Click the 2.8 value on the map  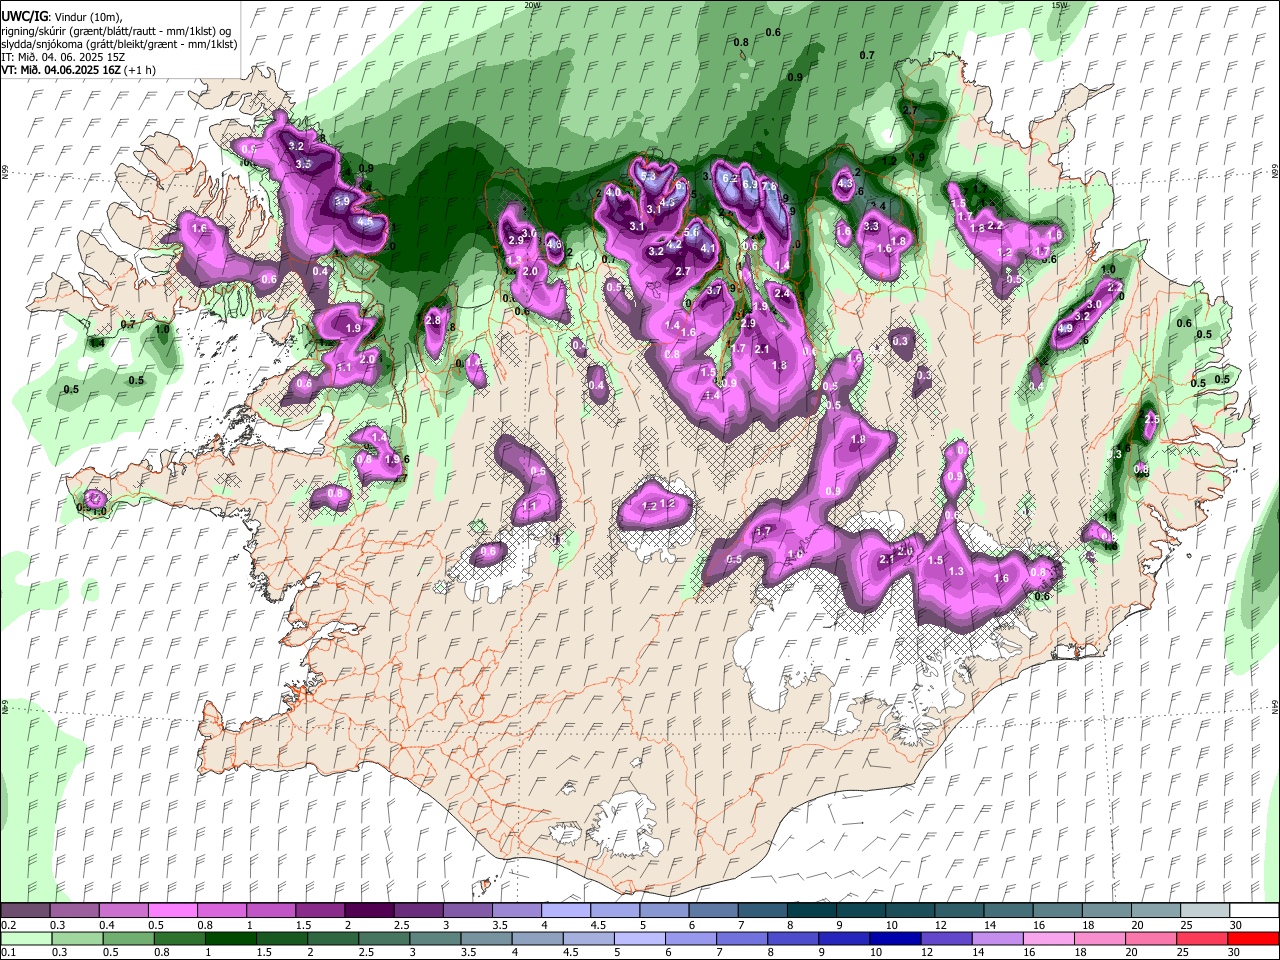click(x=433, y=320)
